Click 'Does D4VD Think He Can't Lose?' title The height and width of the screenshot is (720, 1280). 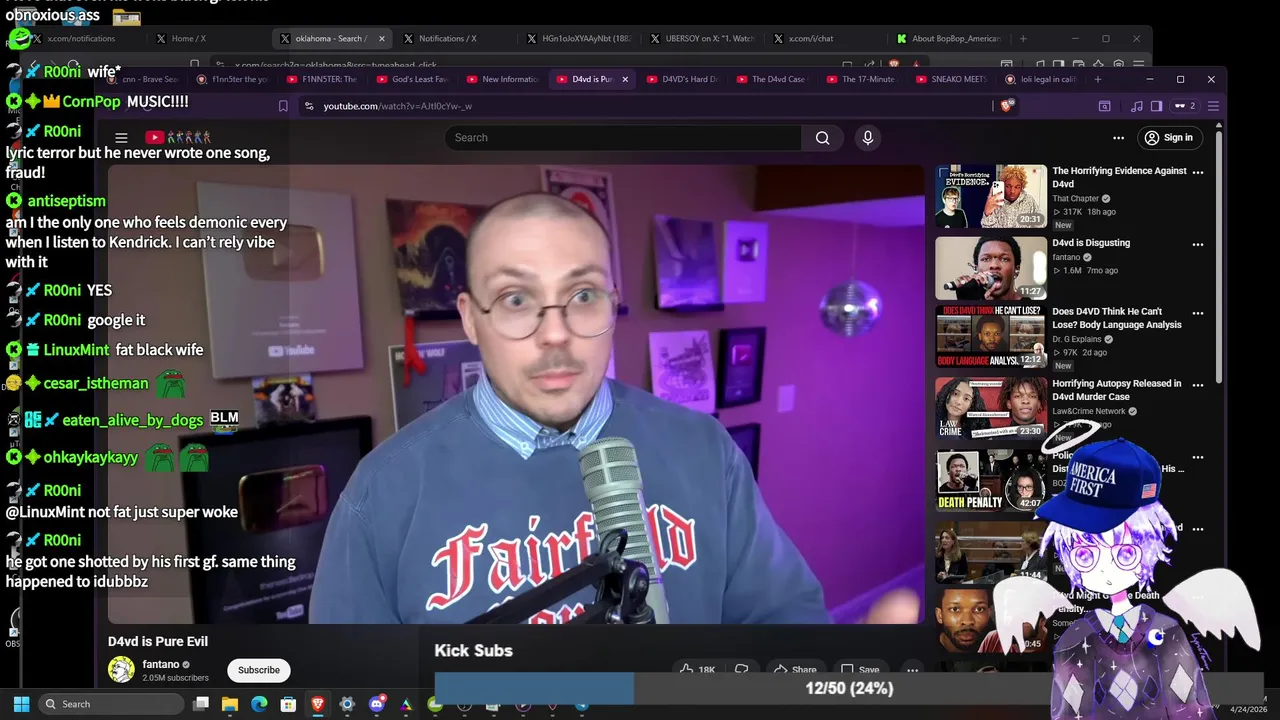coord(1117,318)
